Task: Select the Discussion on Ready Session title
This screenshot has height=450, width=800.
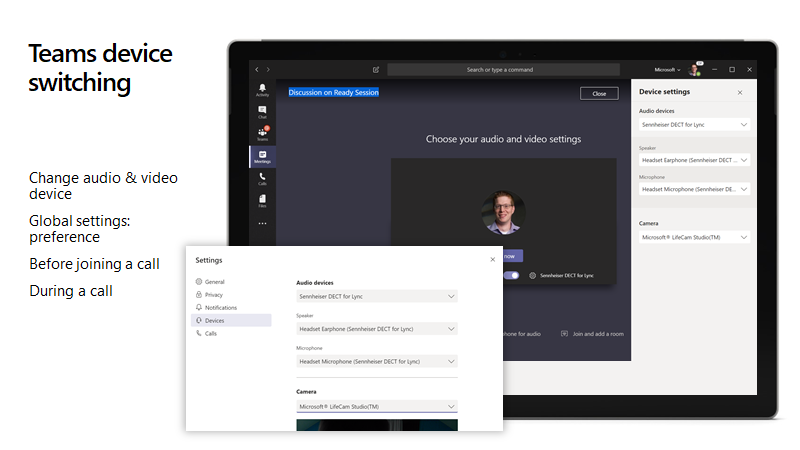Action: 334,92
